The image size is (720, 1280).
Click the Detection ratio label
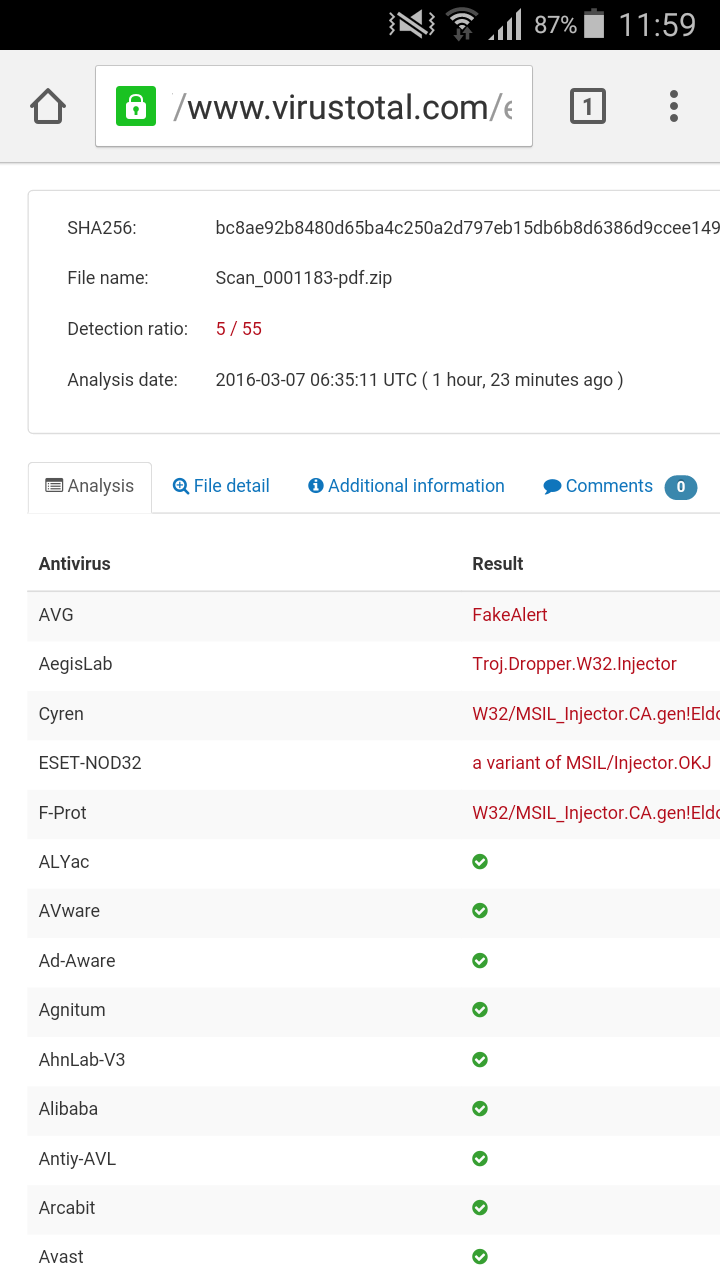[128, 329]
